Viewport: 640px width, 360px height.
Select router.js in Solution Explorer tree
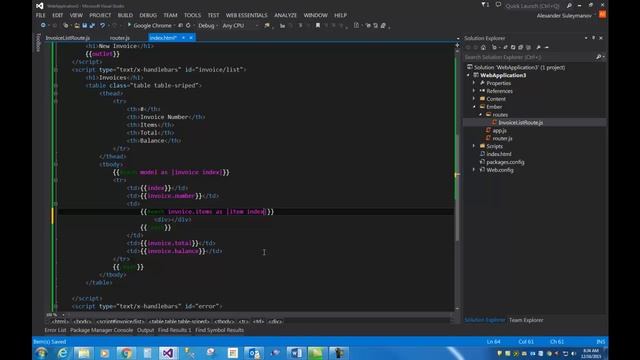(502, 138)
